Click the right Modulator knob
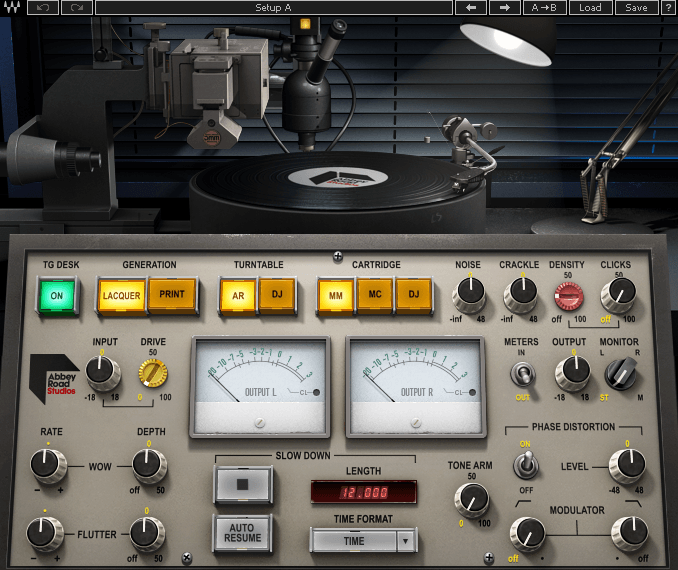The height and width of the screenshot is (570, 678). pos(629,535)
